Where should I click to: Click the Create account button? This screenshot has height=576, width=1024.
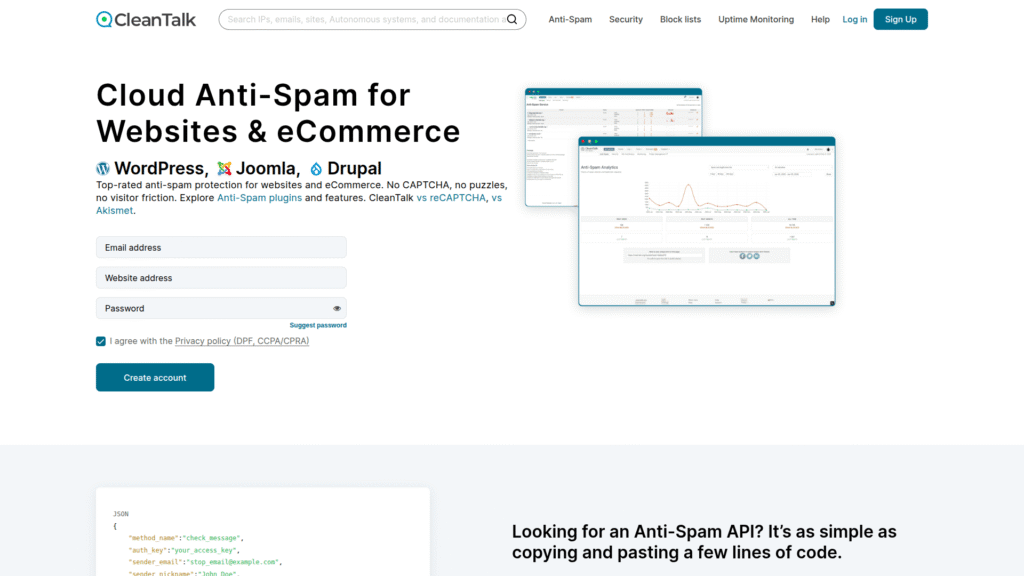tap(155, 377)
